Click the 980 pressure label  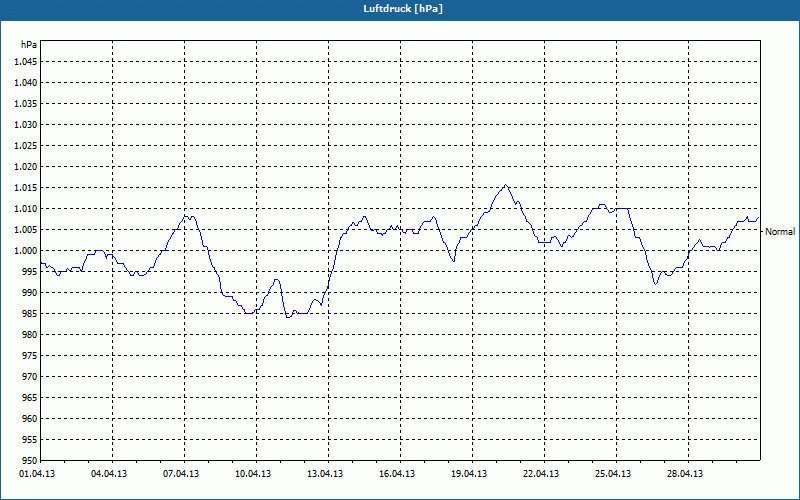(x=30, y=335)
